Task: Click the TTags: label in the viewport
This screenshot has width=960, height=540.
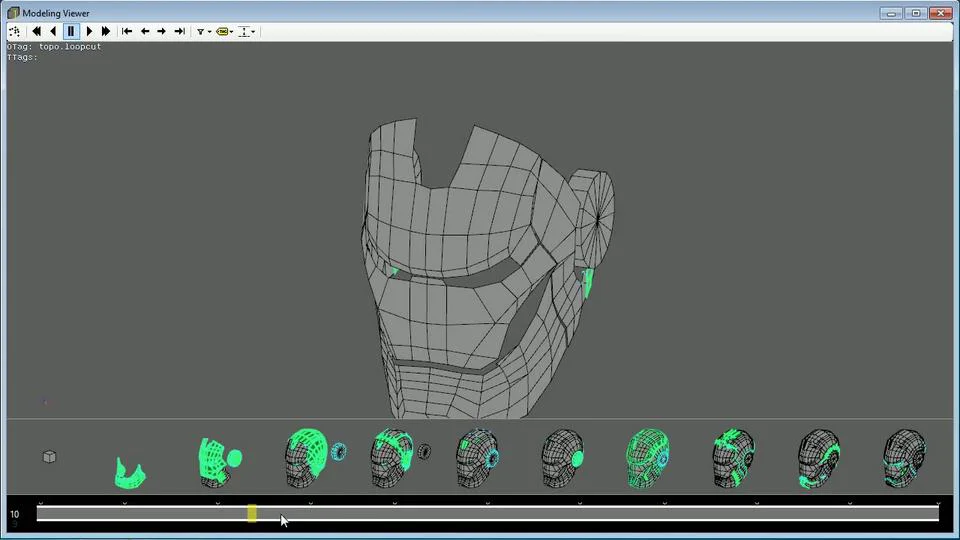Action: tap(23, 57)
